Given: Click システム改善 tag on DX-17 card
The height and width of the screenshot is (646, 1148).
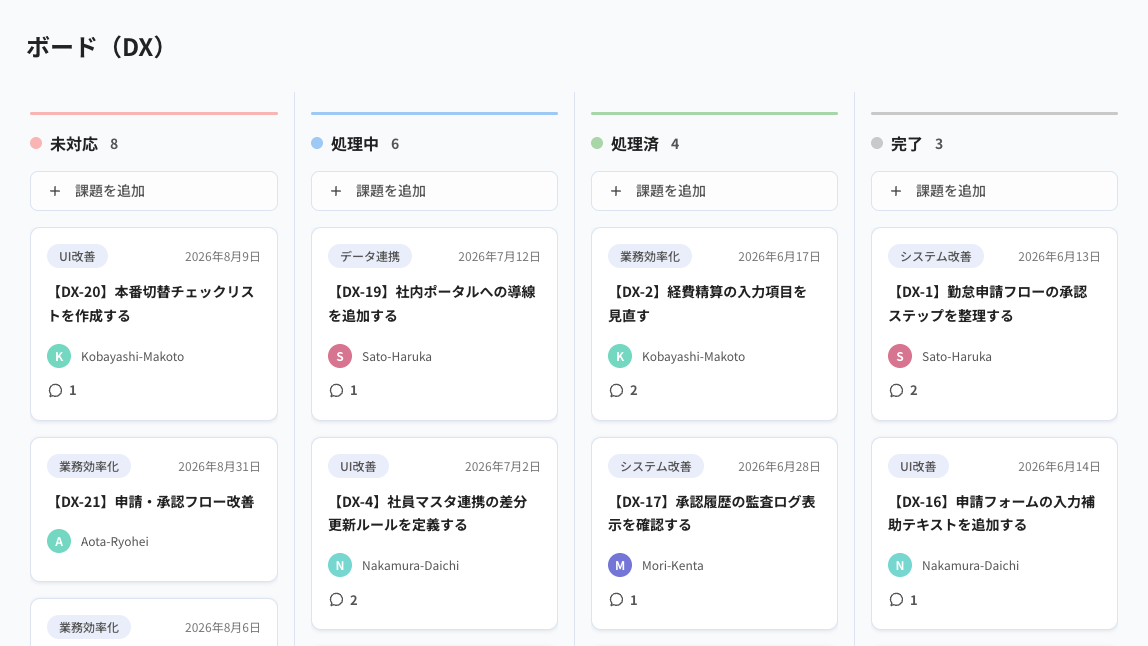Looking at the screenshot, I should 656,467.
